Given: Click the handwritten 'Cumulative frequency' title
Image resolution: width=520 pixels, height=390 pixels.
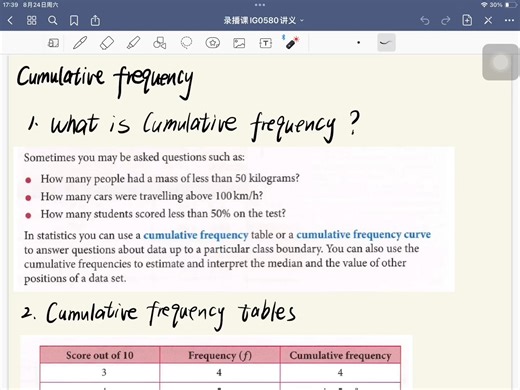Looking at the screenshot, I should [105, 81].
